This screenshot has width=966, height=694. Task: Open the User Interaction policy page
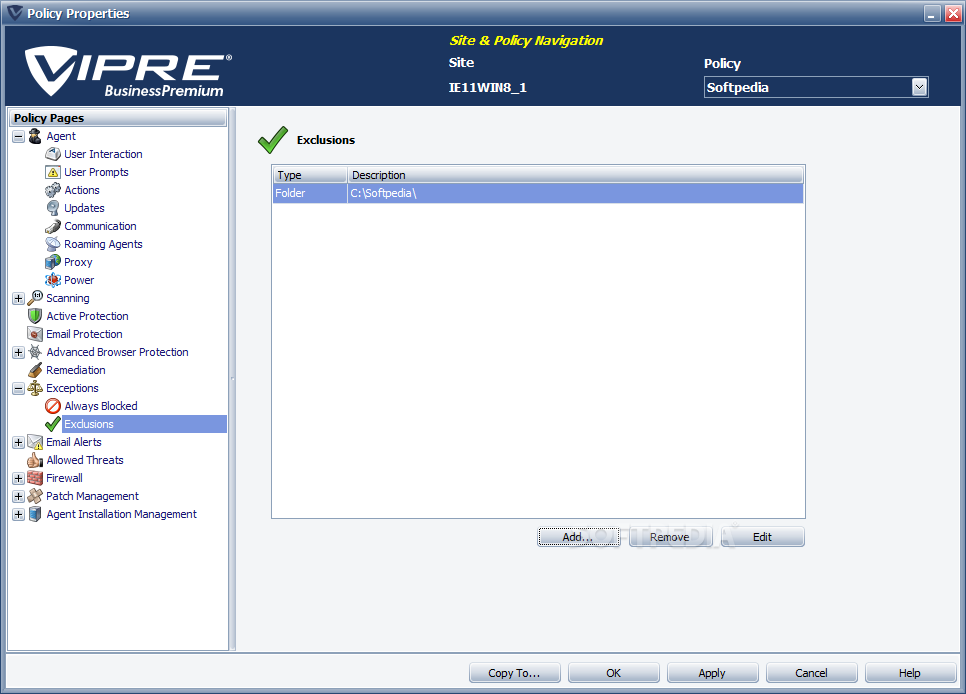coord(104,154)
